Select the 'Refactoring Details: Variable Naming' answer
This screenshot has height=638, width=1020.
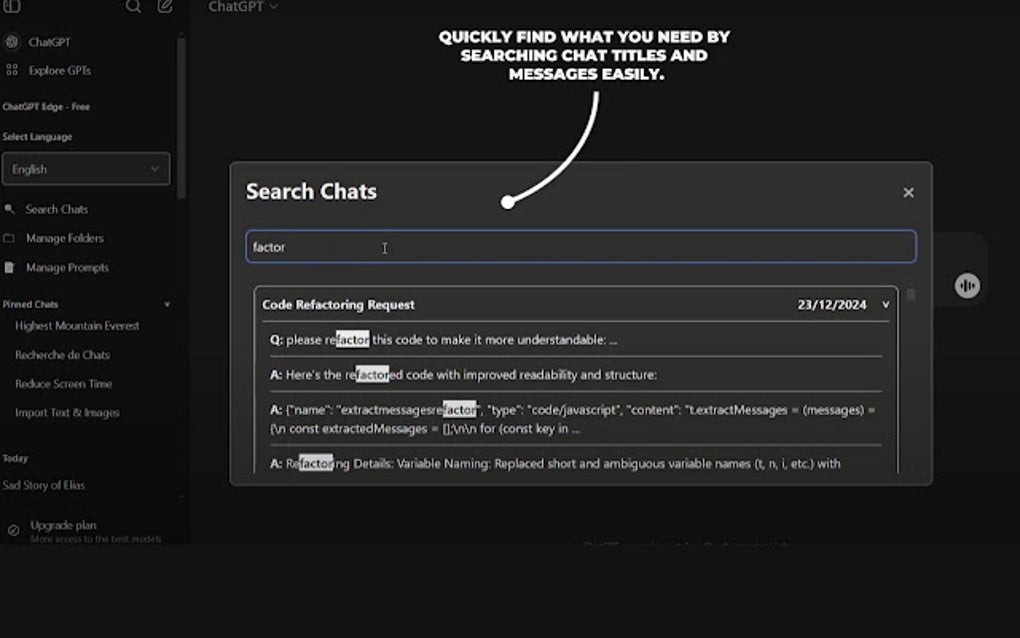(555, 463)
